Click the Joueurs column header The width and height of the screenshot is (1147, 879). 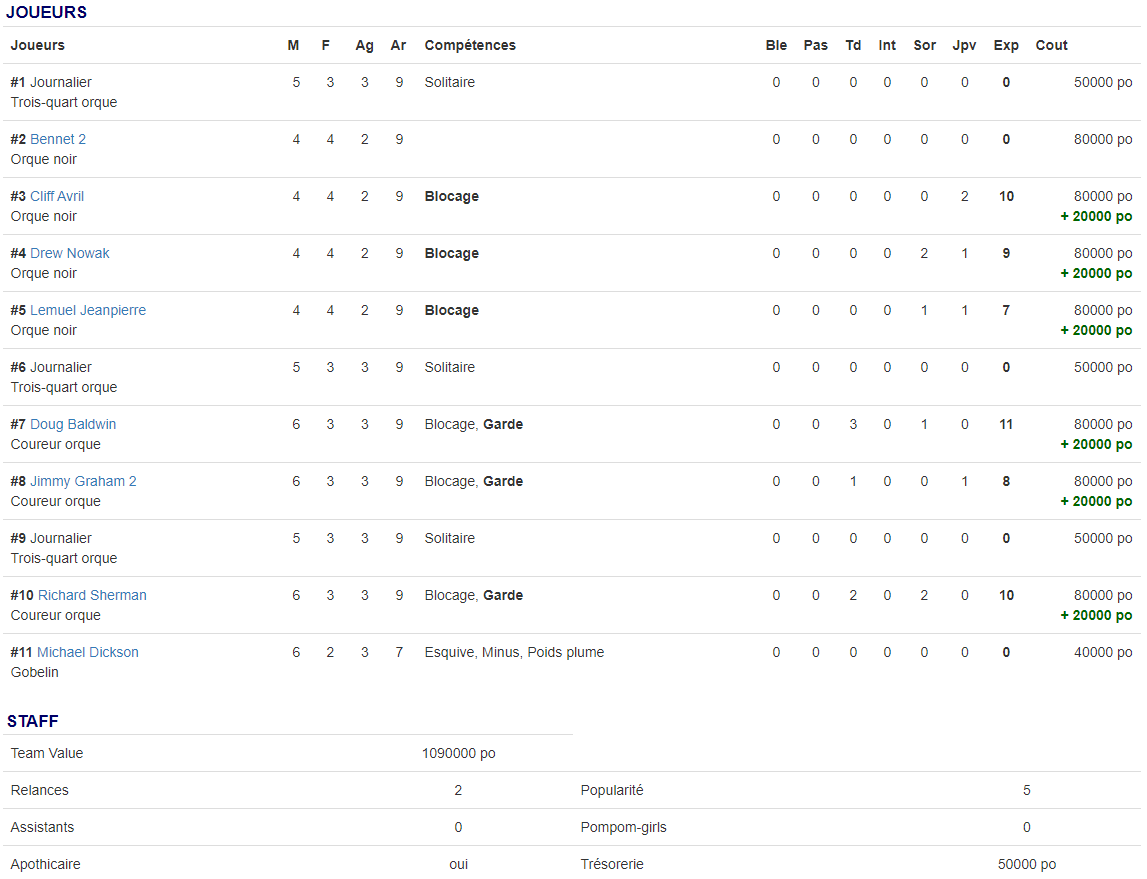38,45
